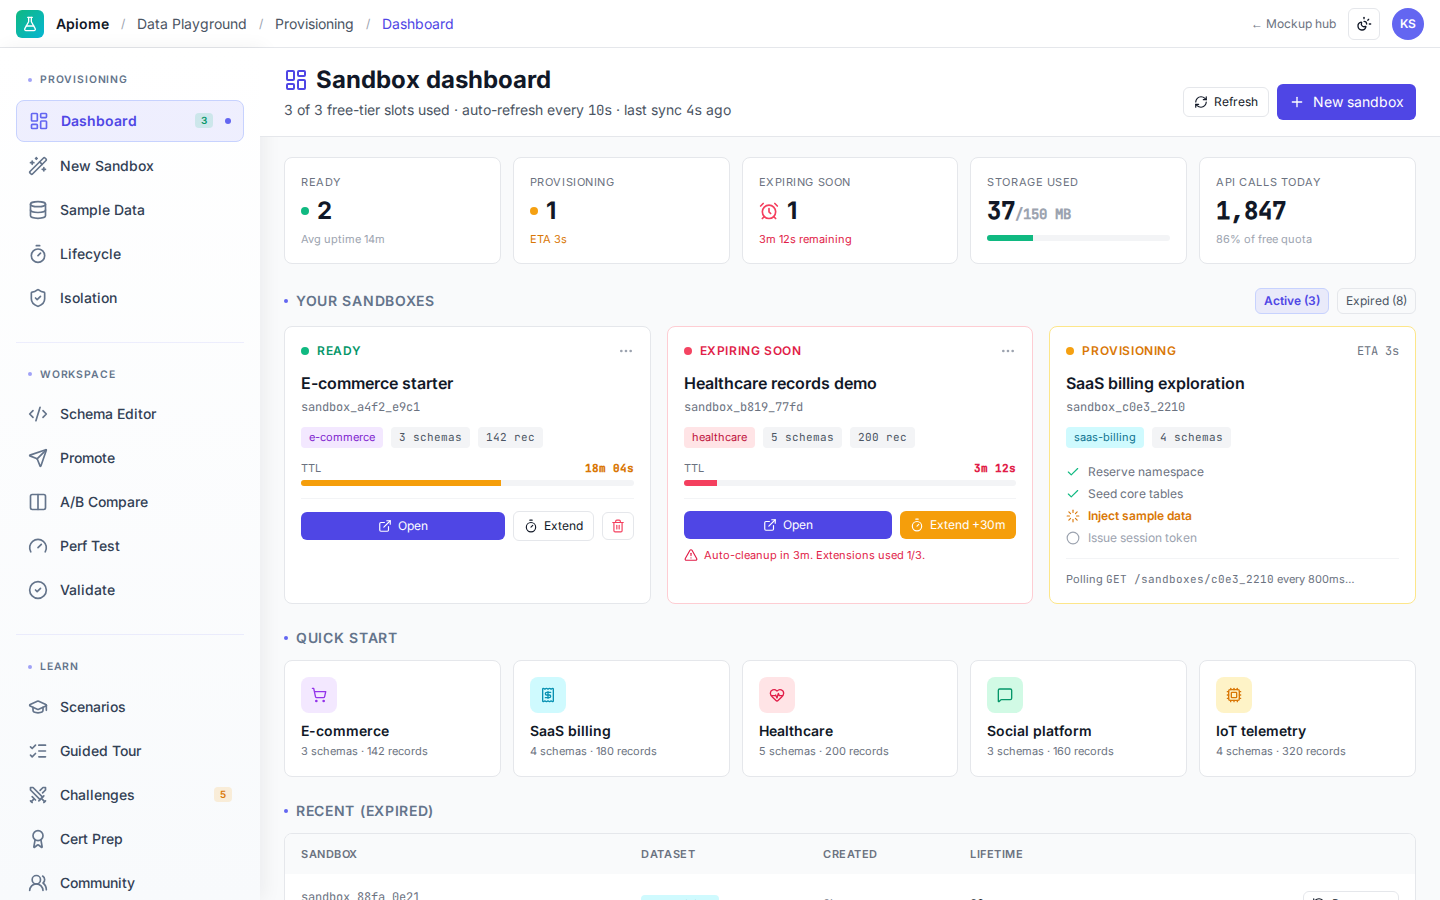The height and width of the screenshot is (900, 1440).
Task: Click the Auto-cleanup warning triangle icon
Action: [x=691, y=555]
